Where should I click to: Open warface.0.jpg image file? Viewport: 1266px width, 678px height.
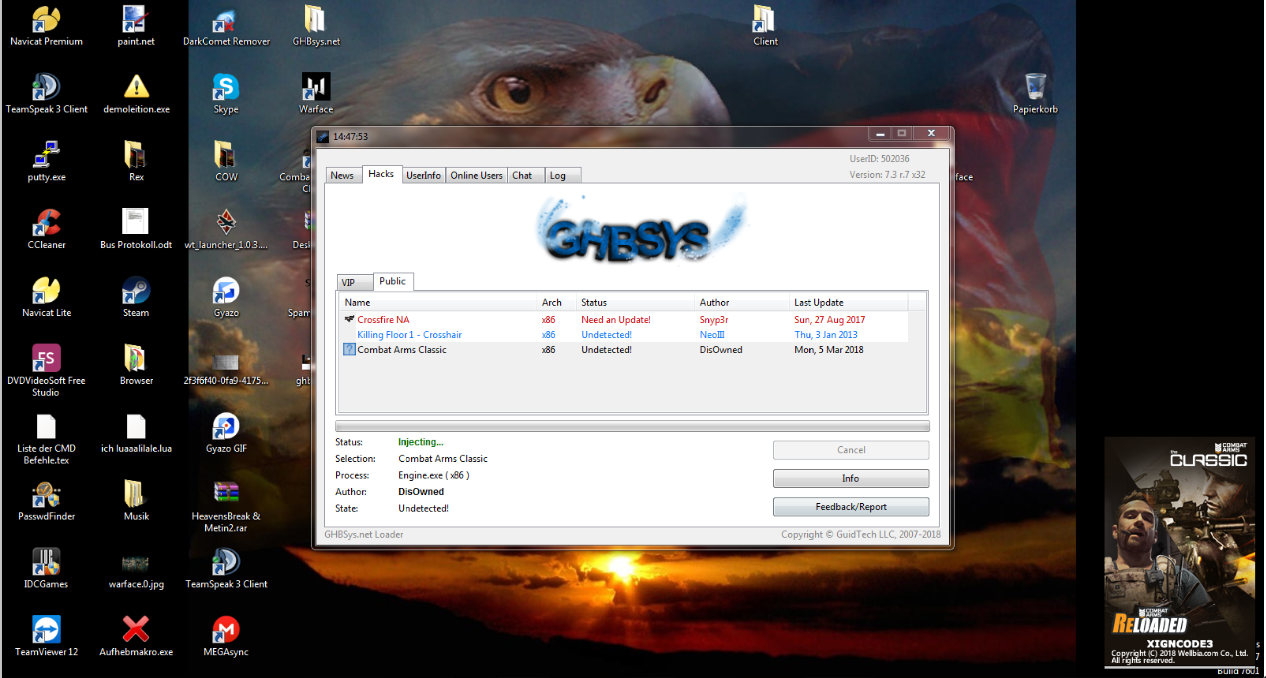click(x=136, y=569)
